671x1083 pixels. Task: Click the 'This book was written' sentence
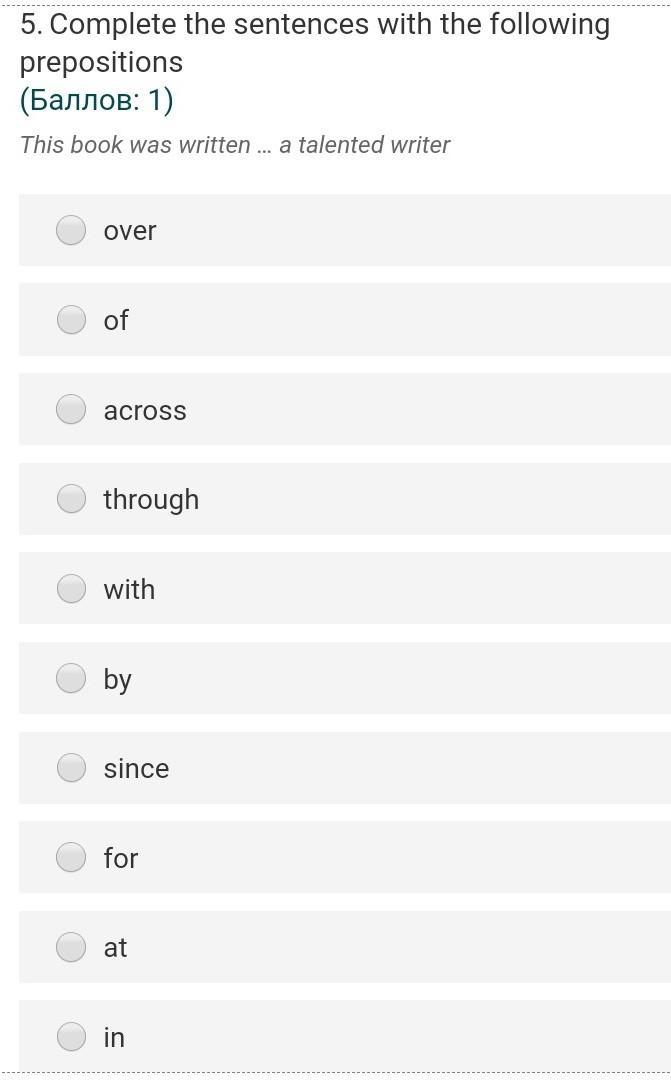pos(235,145)
